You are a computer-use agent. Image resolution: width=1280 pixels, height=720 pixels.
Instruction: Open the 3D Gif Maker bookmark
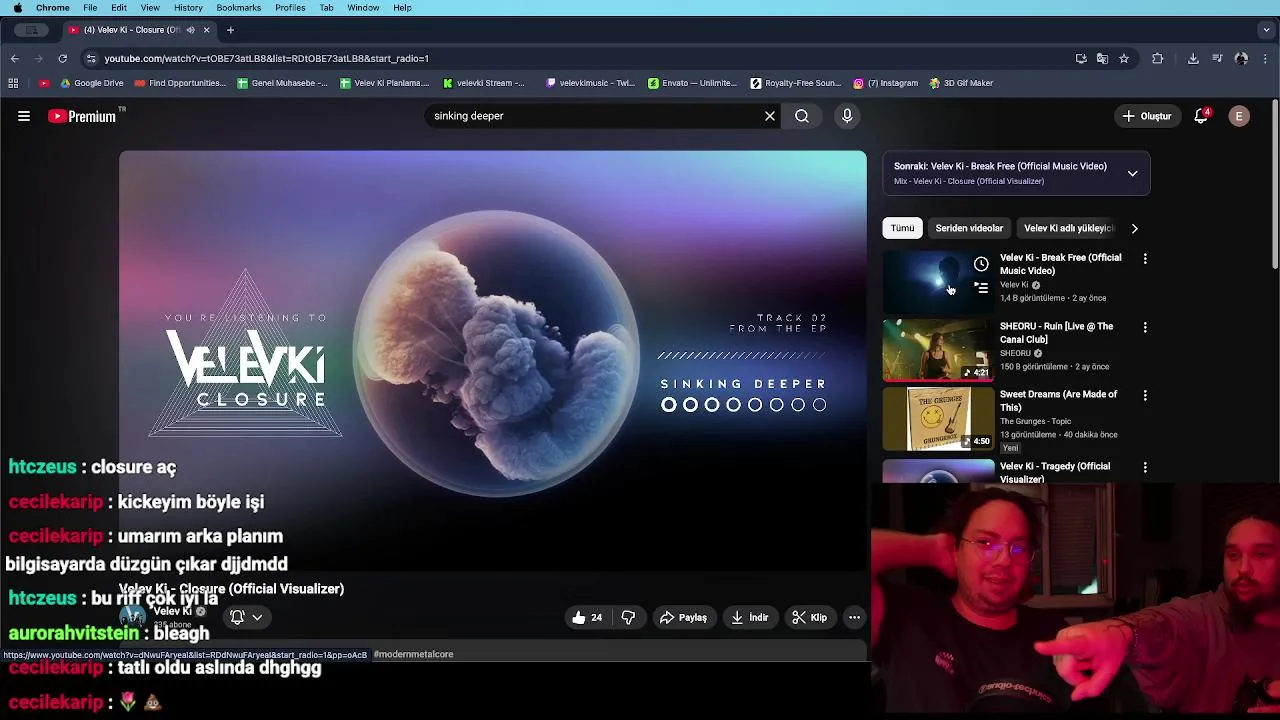(961, 83)
